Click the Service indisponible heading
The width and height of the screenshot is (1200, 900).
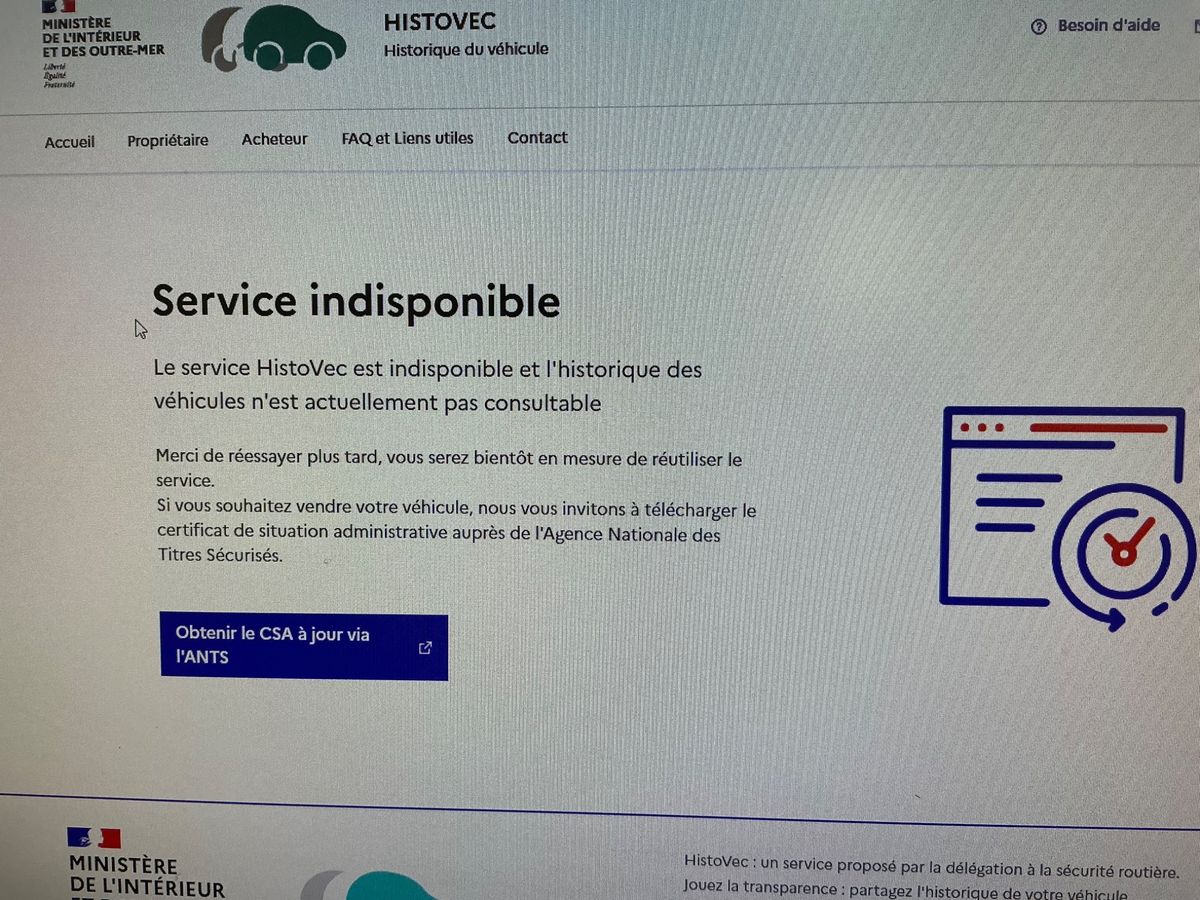[x=356, y=301]
